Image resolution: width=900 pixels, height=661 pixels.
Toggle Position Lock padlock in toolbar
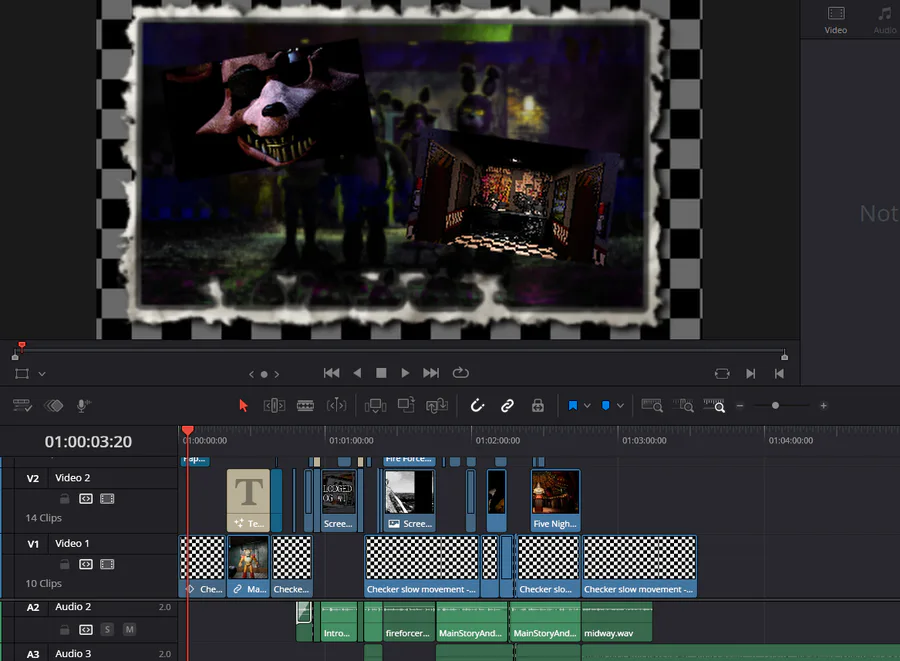tap(538, 406)
